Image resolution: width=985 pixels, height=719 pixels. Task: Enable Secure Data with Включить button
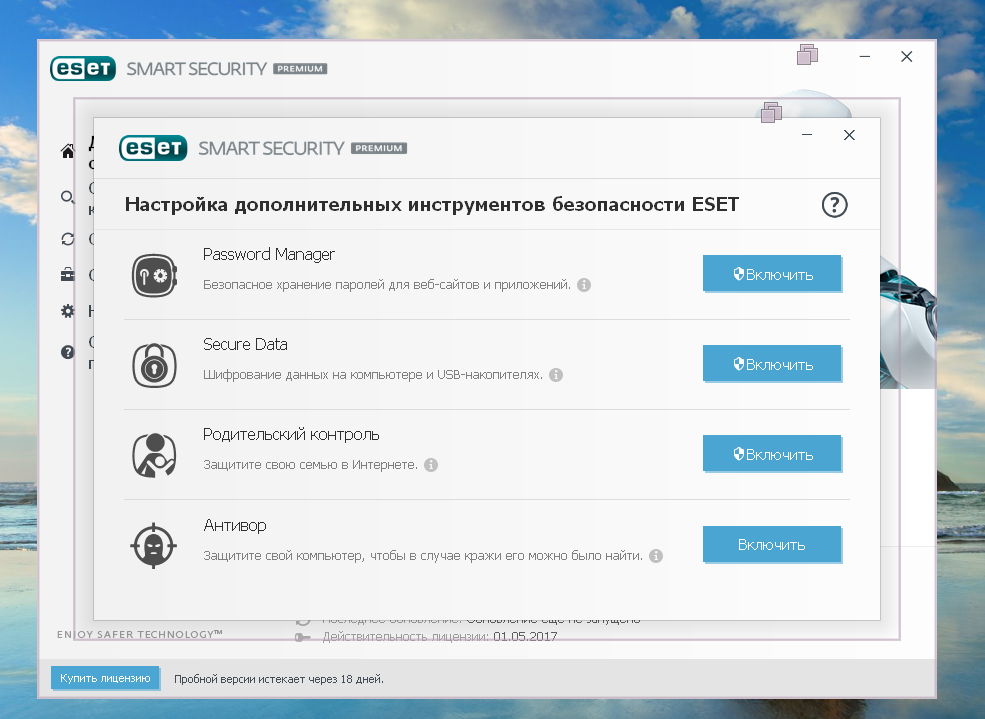click(x=771, y=364)
